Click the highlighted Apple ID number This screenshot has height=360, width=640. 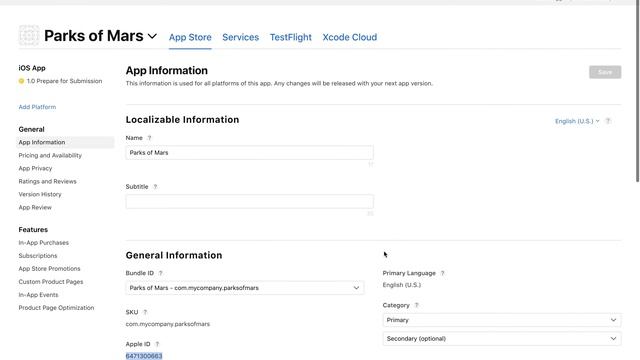click(x=144, y=356)
